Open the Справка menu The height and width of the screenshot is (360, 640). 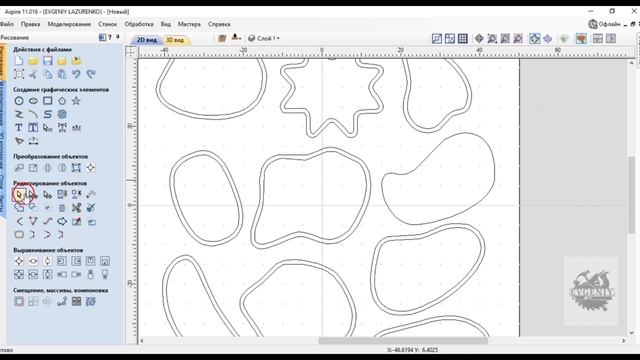219,24
